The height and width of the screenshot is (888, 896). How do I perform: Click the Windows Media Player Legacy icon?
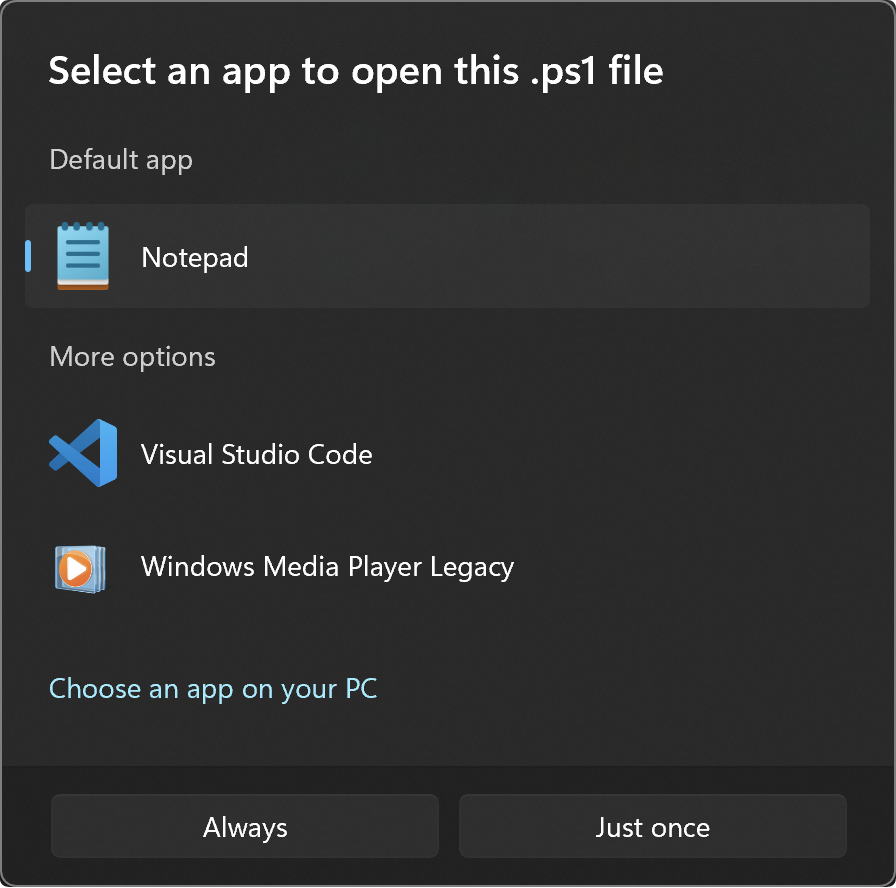point(80,569)
